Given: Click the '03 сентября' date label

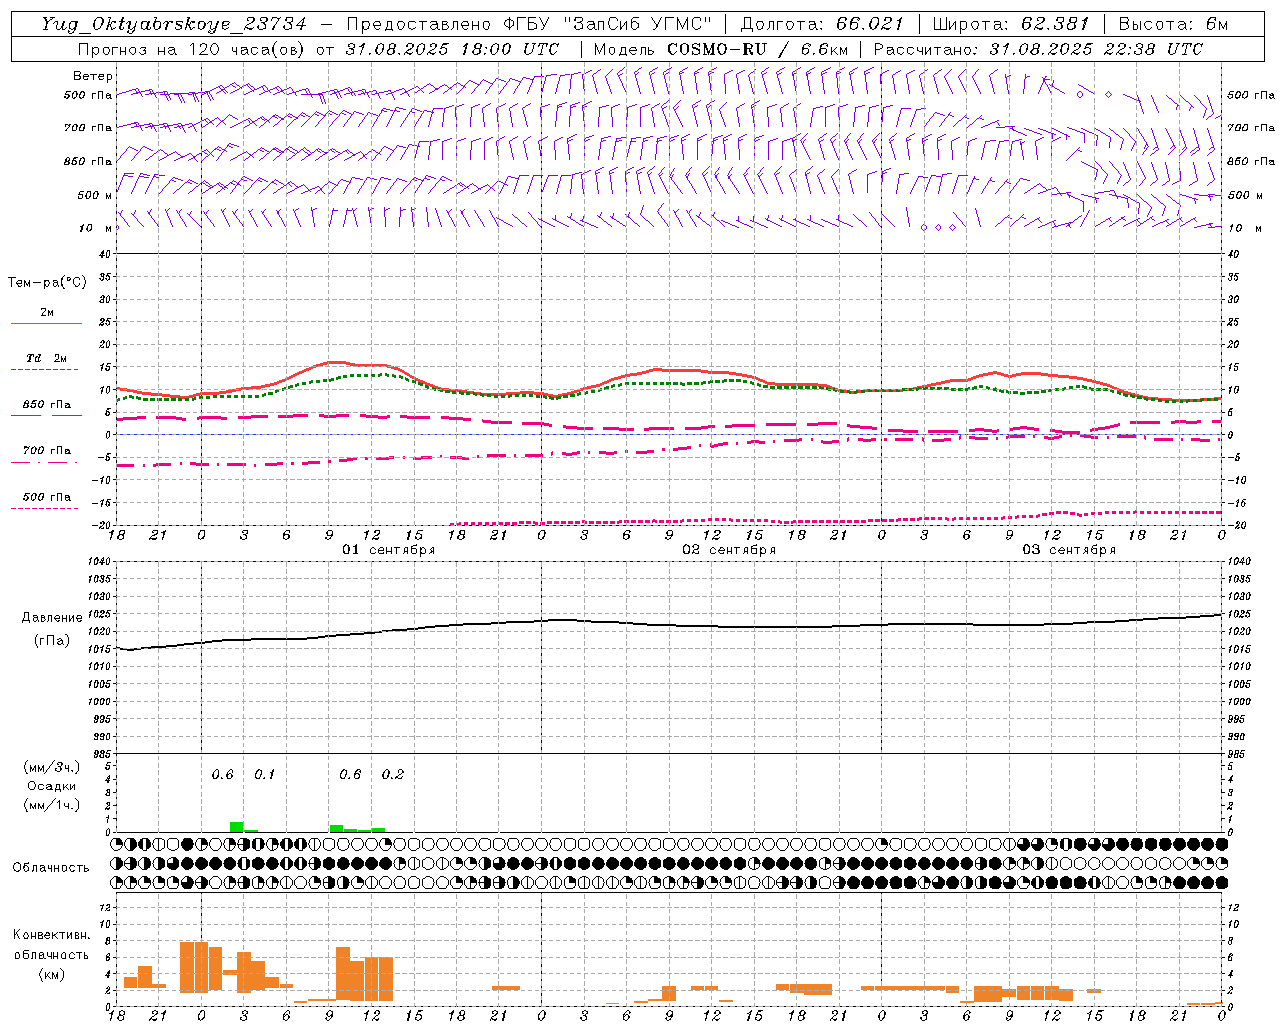Looking at the screenshot, I should [x=1069, y=550].
